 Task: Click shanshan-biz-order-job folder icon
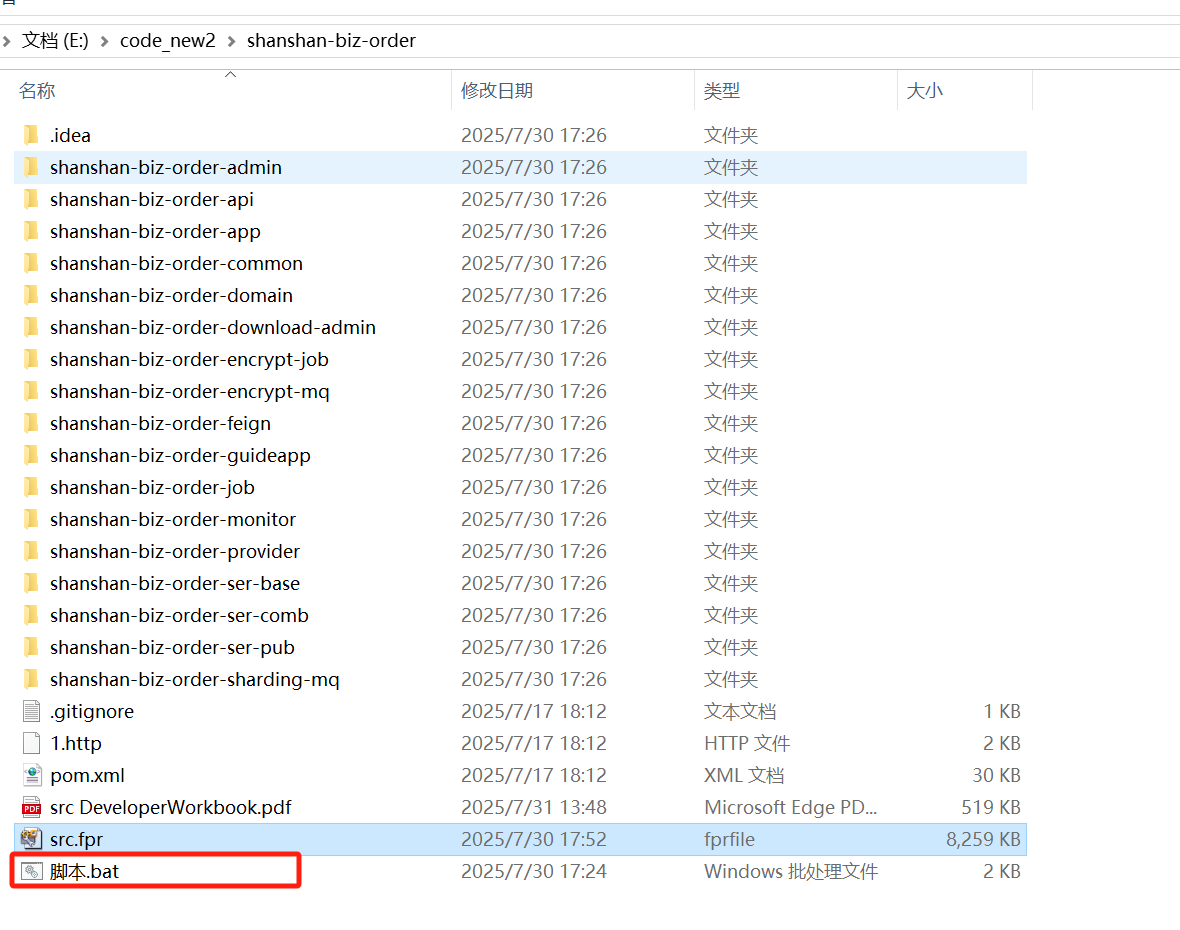pos(31,487)
